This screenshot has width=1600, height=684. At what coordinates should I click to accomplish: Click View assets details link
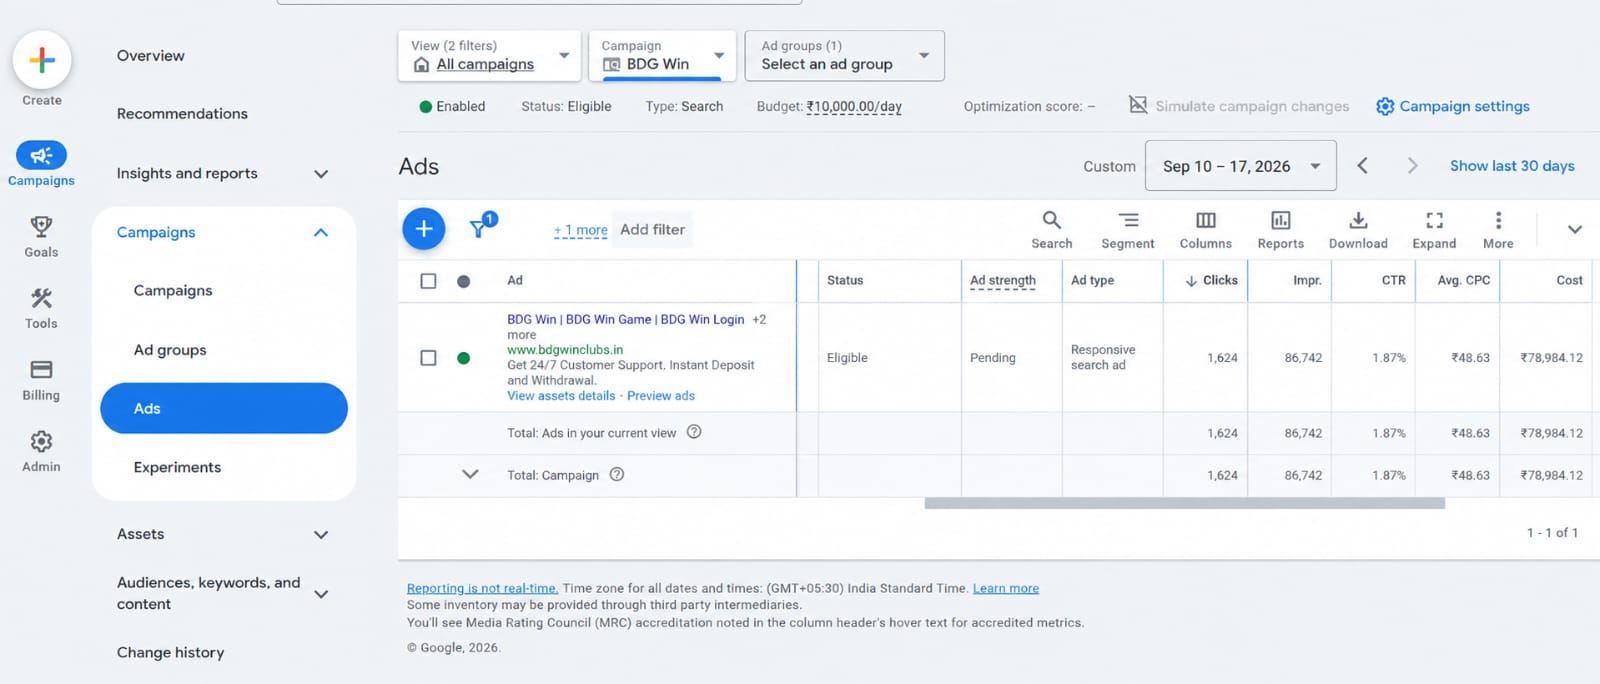point(561,396)
